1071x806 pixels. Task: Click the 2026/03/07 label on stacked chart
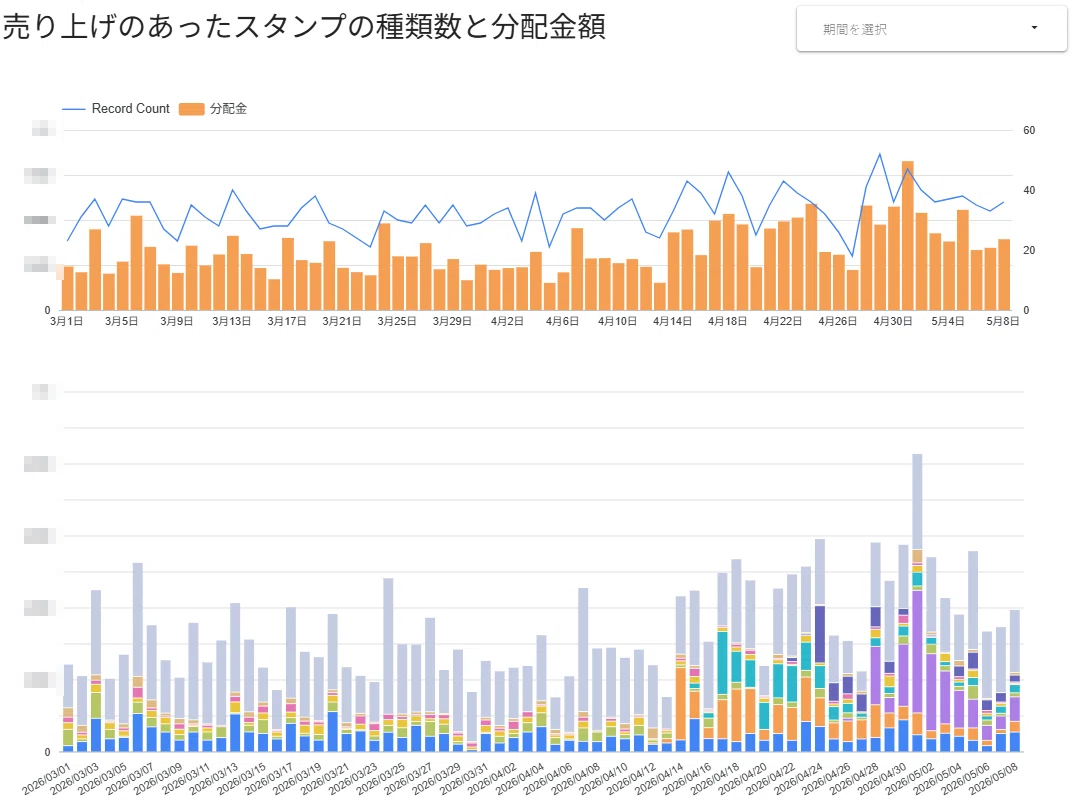(130, 779)
